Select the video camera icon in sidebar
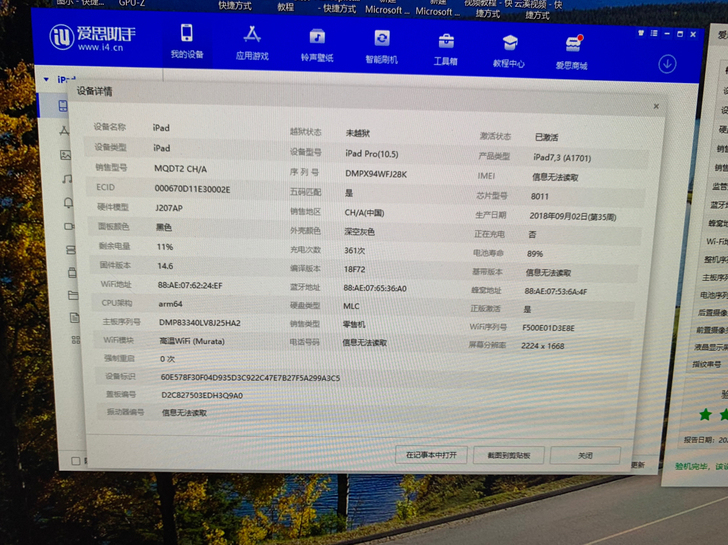This screenshot has height=545, width=728. (69, 226)
